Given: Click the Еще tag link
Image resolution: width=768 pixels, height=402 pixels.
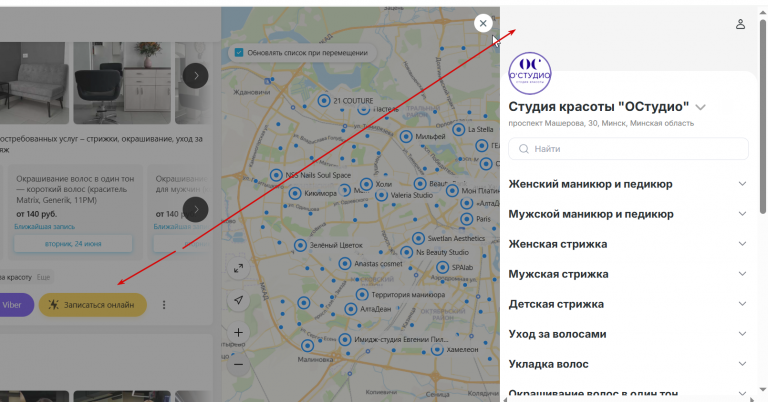Looking at the screenshot, I should coord(43,277).
